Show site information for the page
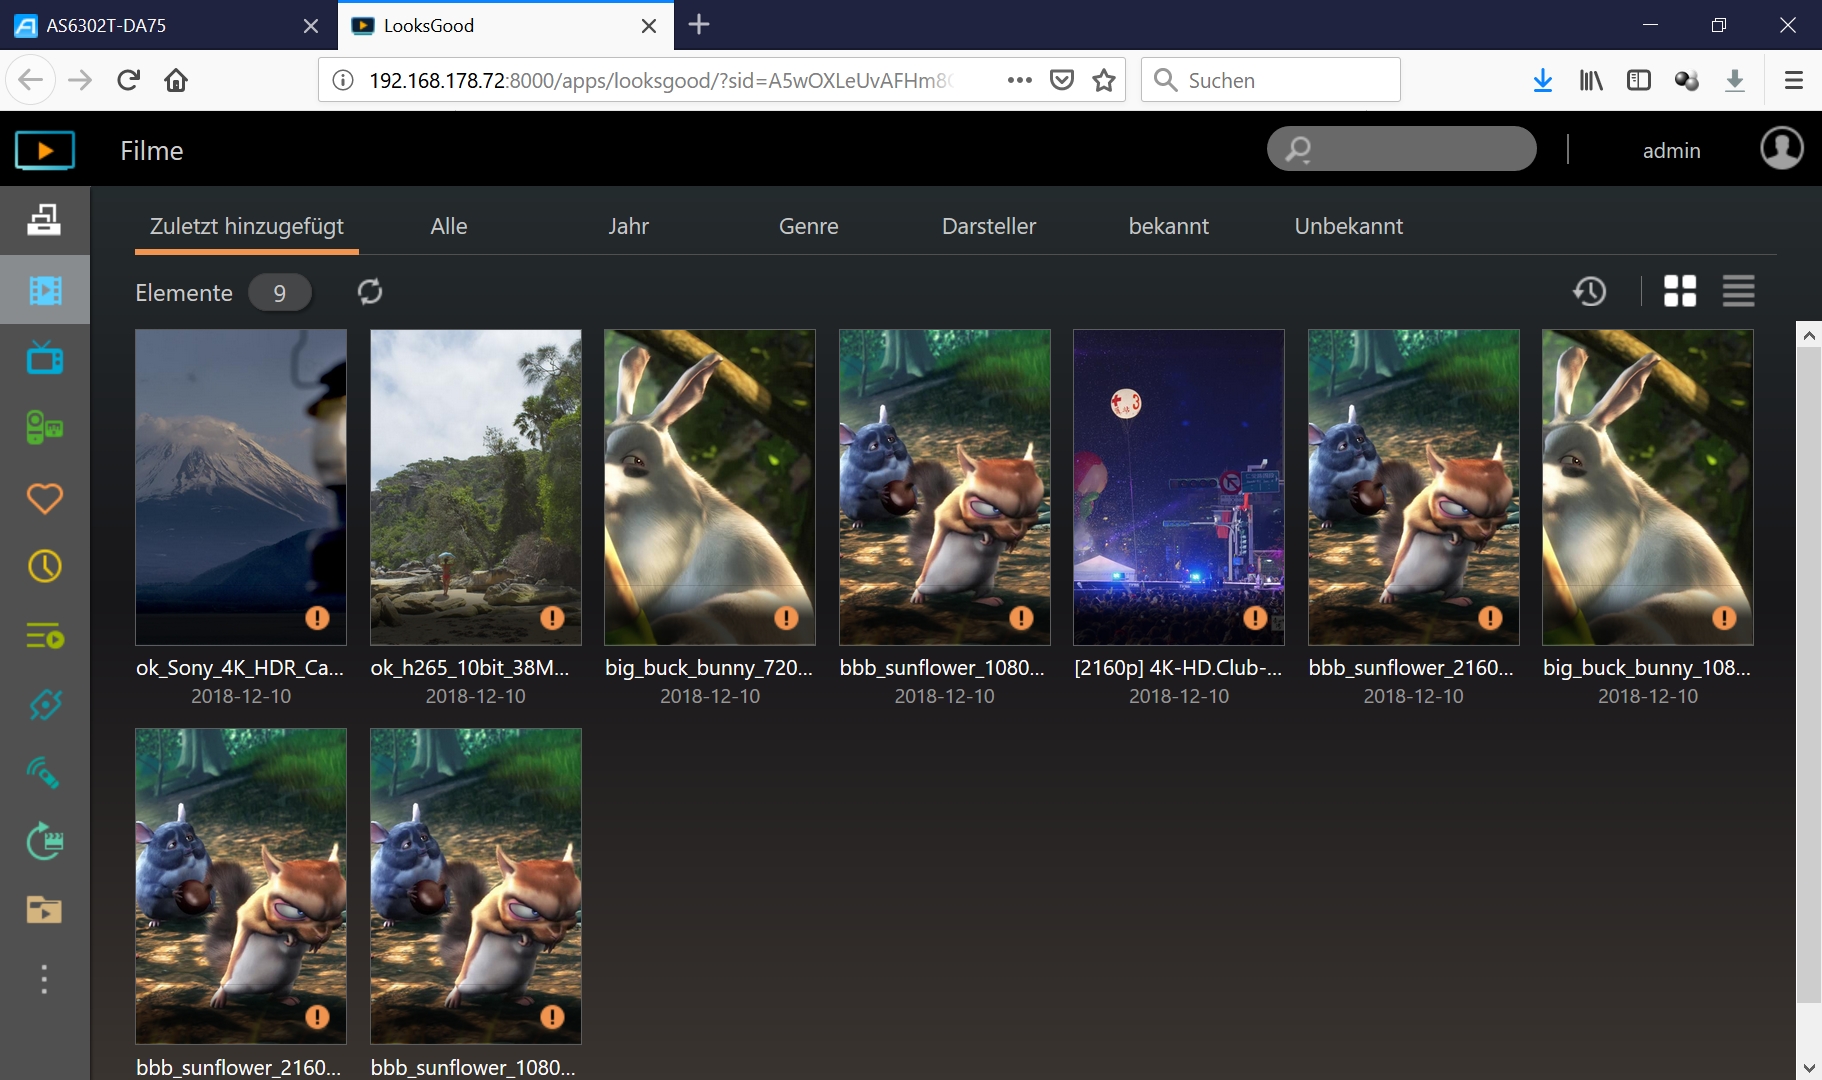 coord(343,80)
